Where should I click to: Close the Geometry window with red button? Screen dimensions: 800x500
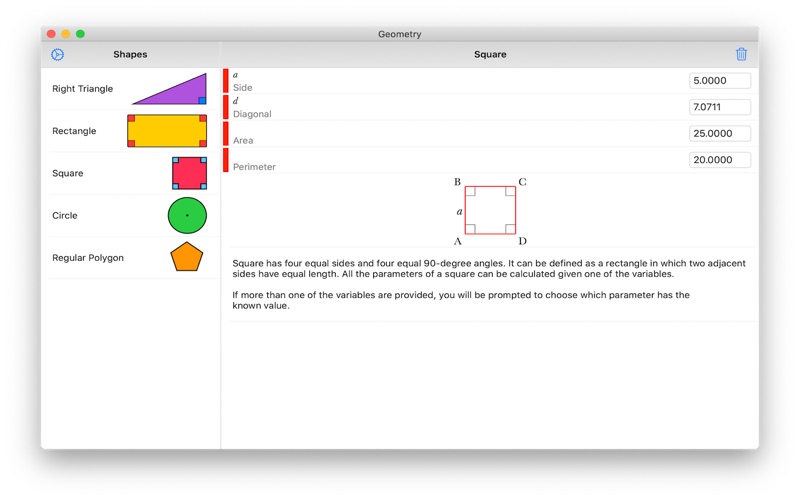[51, 34]
